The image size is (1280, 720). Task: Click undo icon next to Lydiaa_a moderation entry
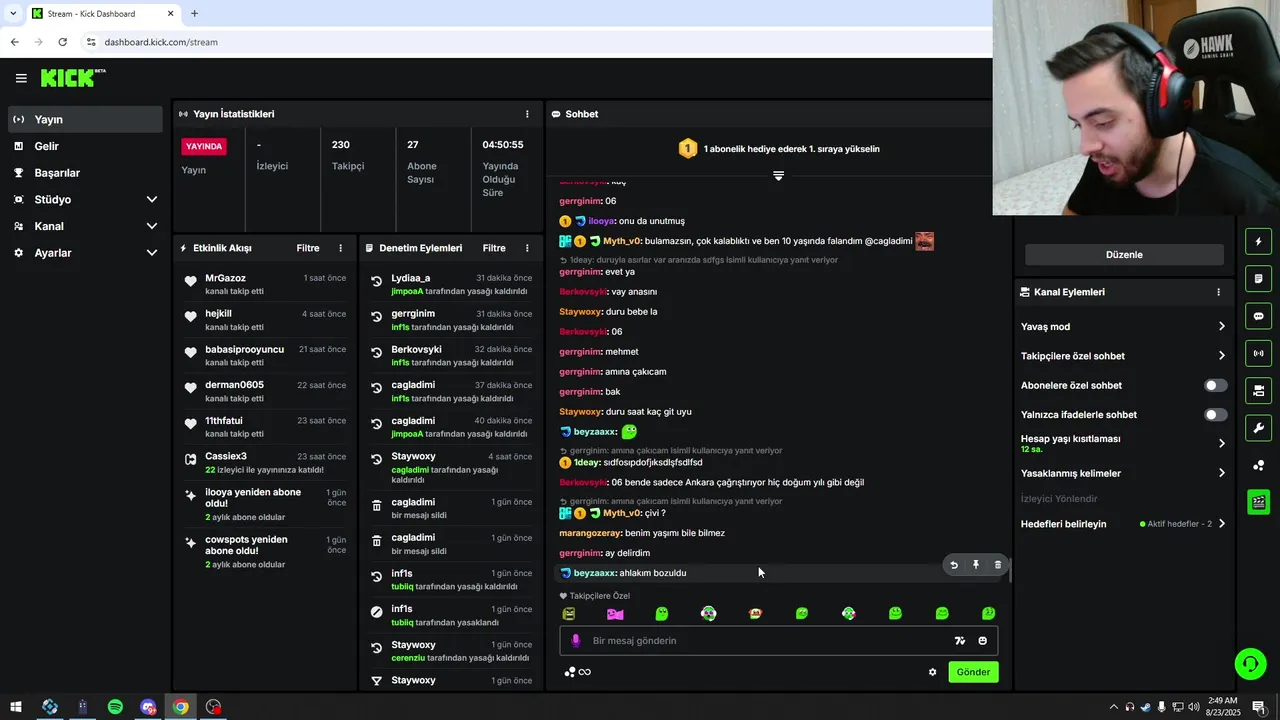coord(377,283)
